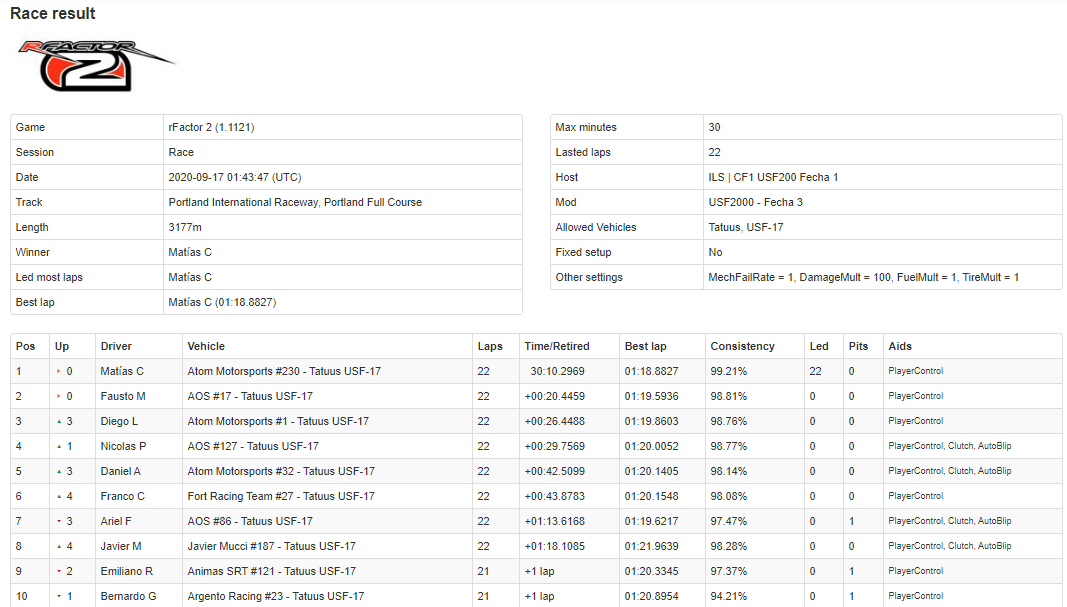Image resolution: width=1067 pixels, height=607 pixels.
Task: Click the Best lap column header
Action: click(646, 346)
